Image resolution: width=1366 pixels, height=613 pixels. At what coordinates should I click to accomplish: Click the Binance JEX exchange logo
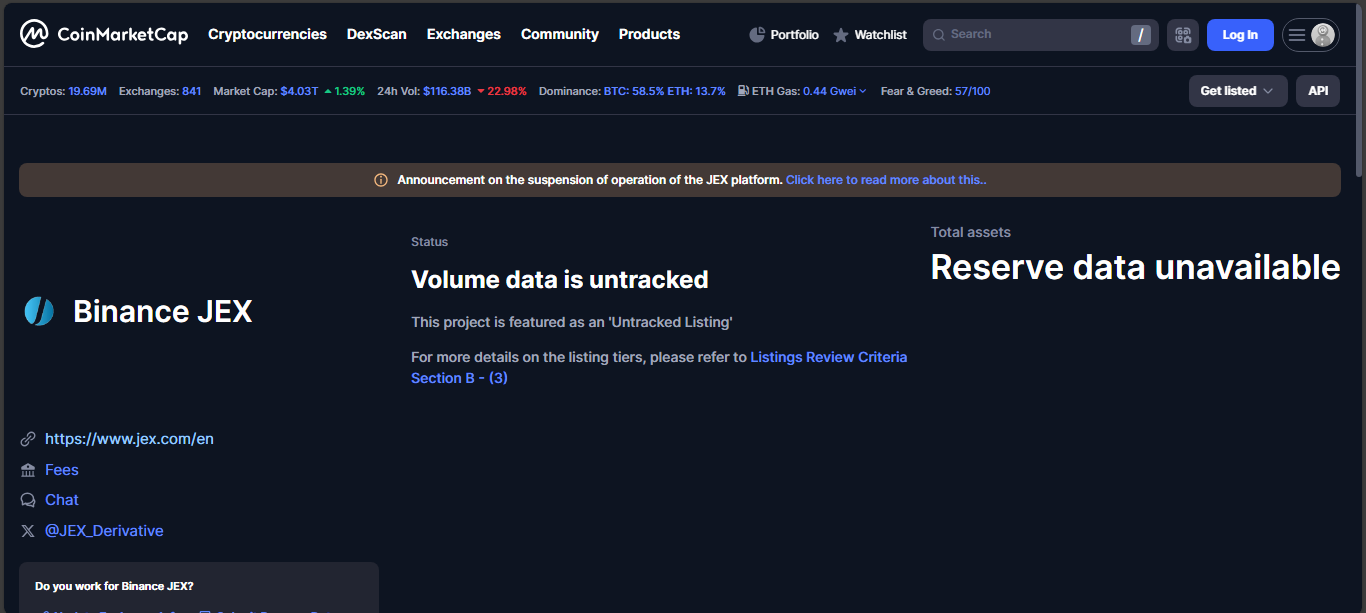pyautogui.click(x=39, y=312)
